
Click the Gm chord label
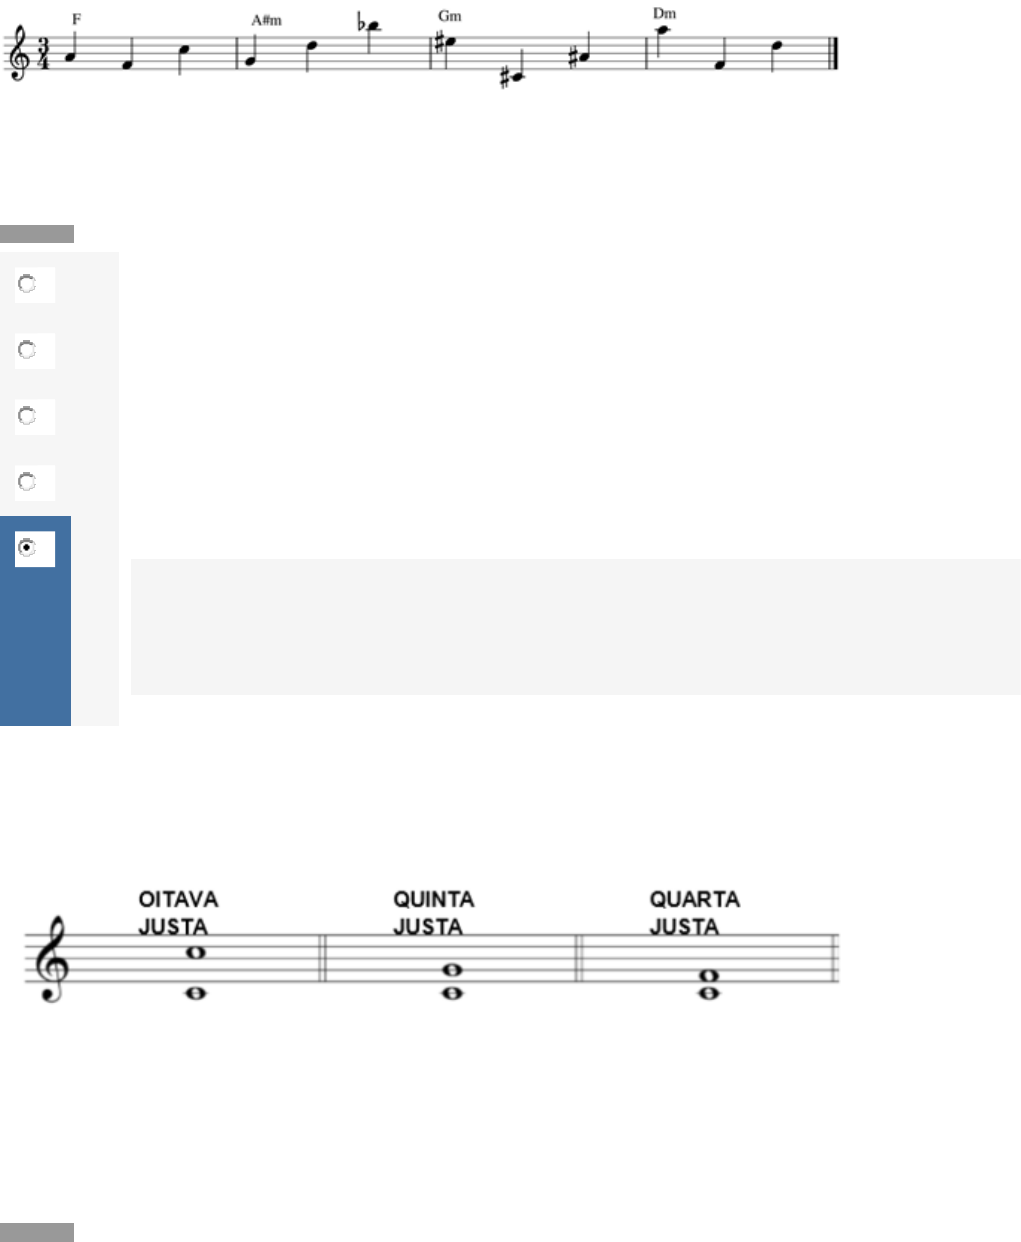(x=450, y=16)
